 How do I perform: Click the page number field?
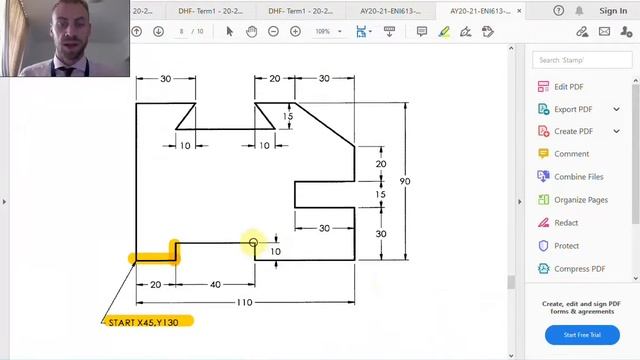[x=182, y=31]
